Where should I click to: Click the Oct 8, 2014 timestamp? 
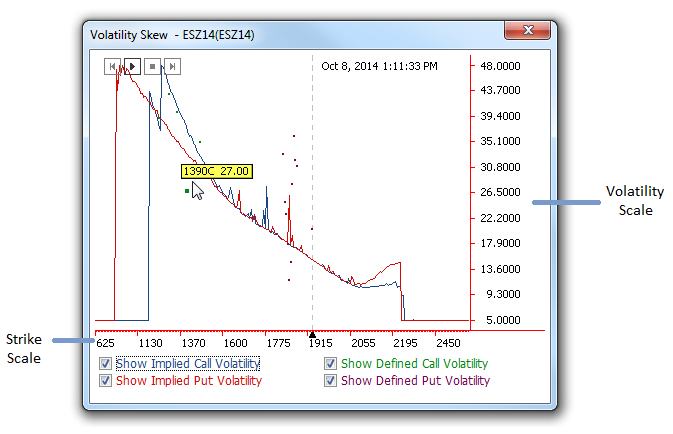pyautogui.click(x=379, y=67)
